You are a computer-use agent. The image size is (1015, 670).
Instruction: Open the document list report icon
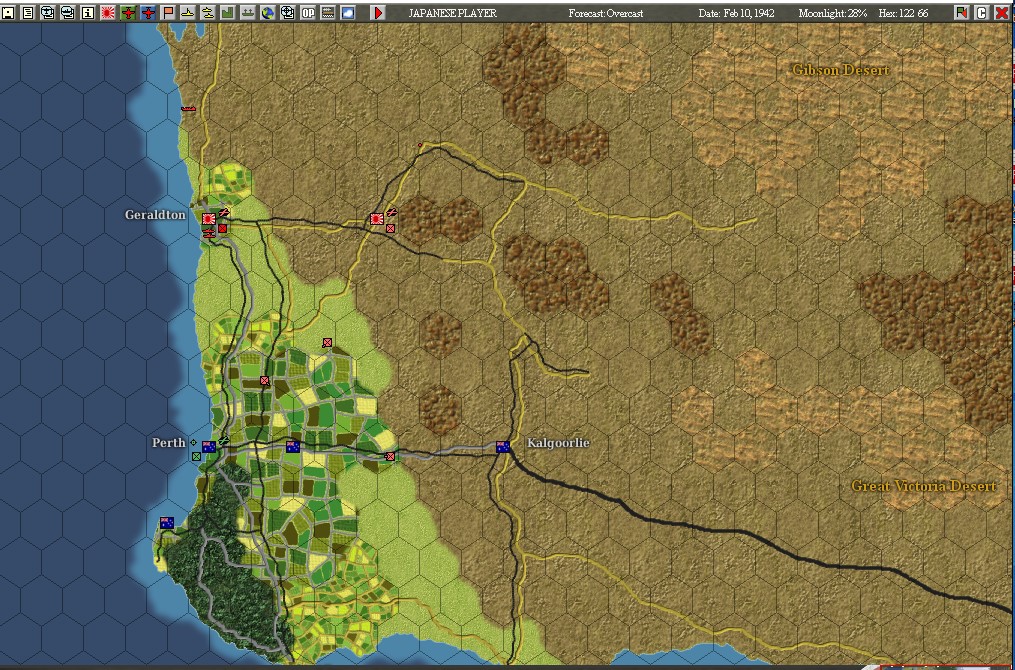pyautogui.click(x=28, y=12)
